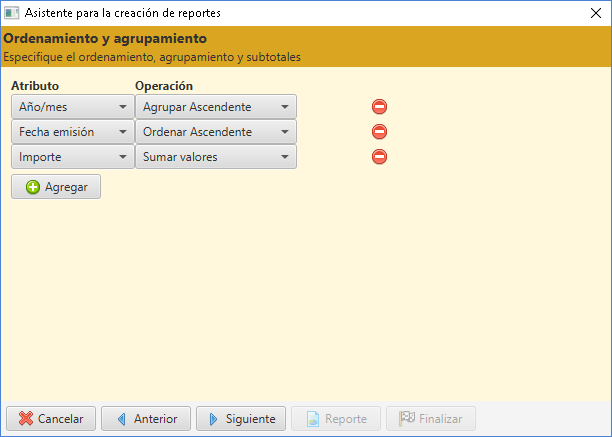Return to Anterior wizard step
Image resolution: width=612 pixels, height=437 pixels.
tap(146, 419)
